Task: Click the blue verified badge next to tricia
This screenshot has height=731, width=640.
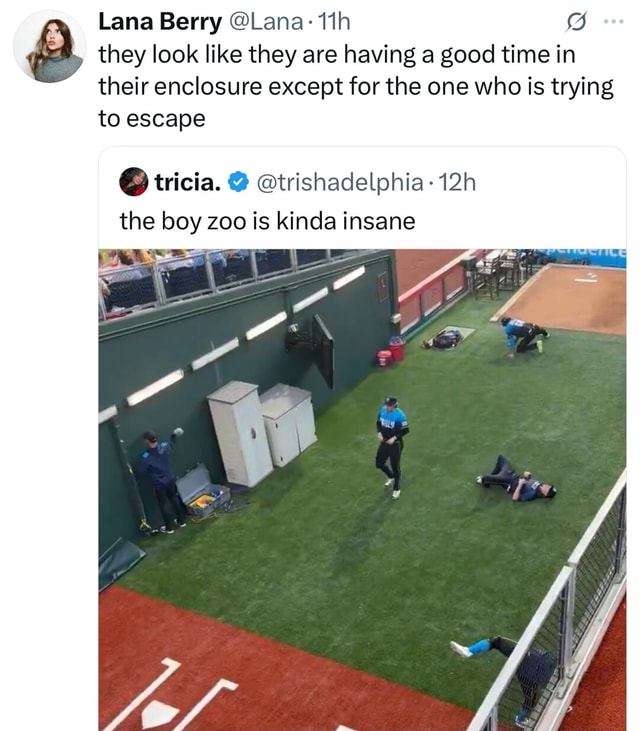Action: coord(238,182)
